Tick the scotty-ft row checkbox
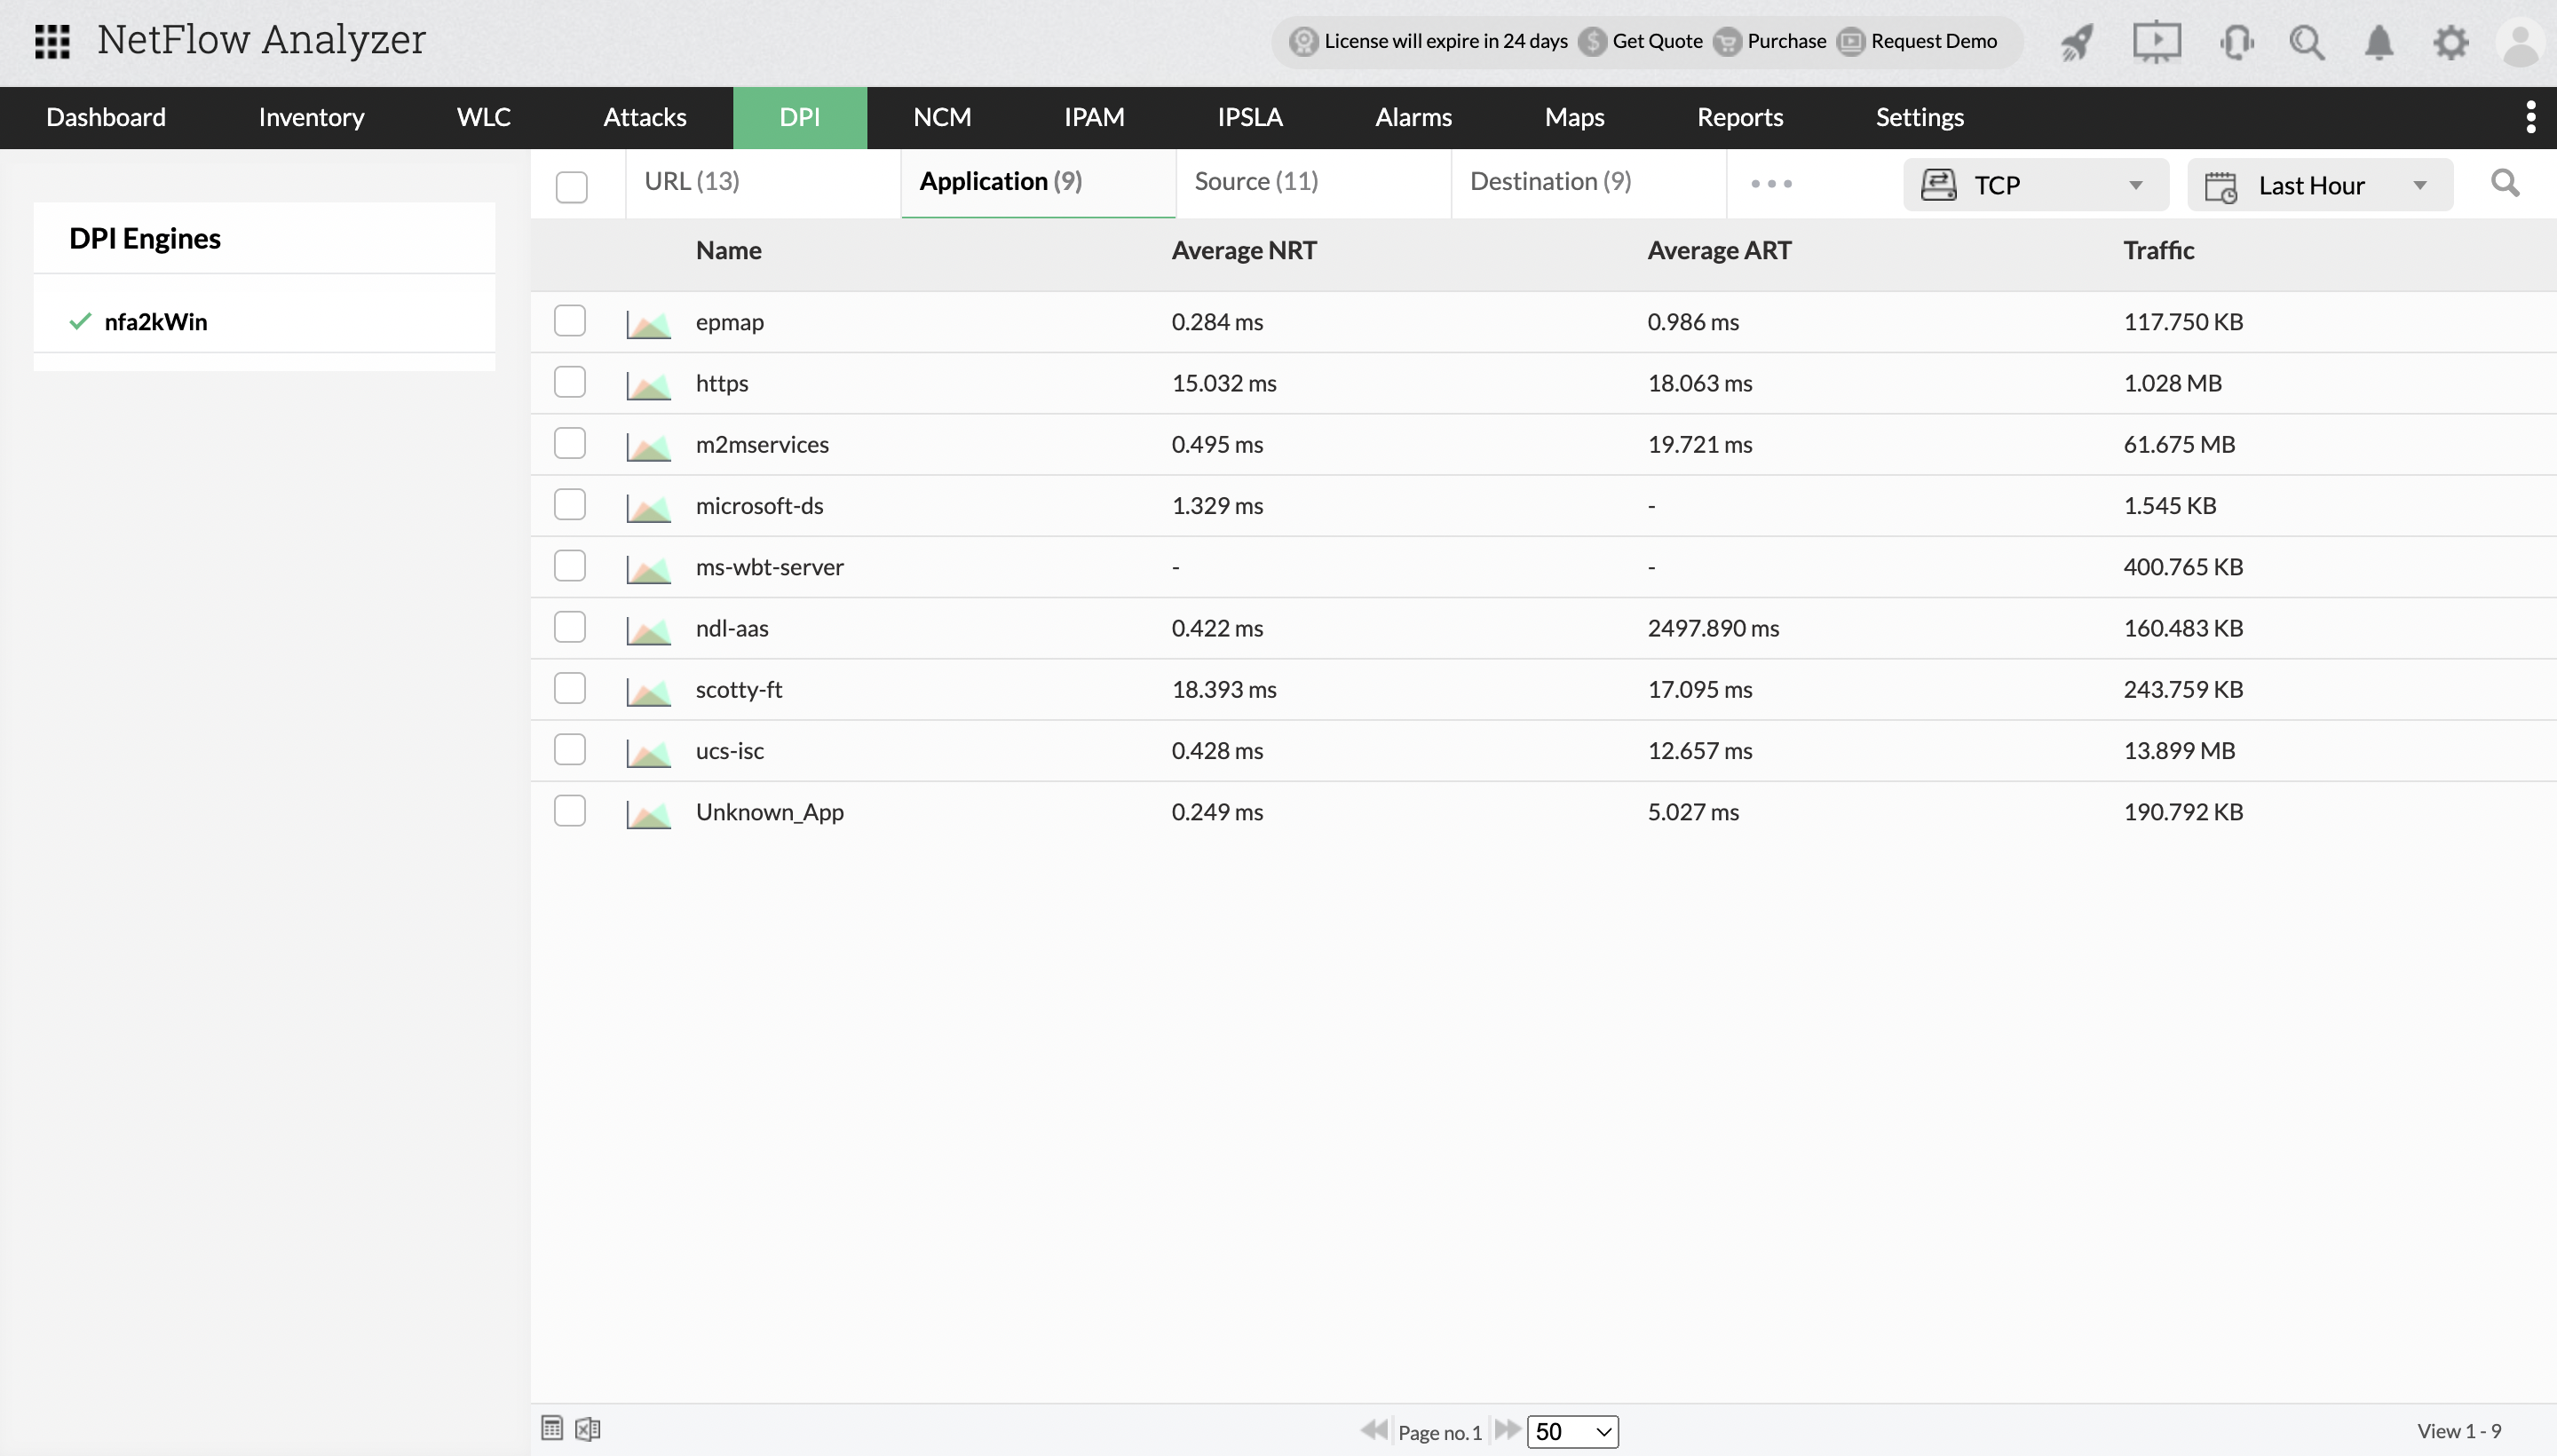The height and width of the screenshot is (1456, 2557). point(570,688)
